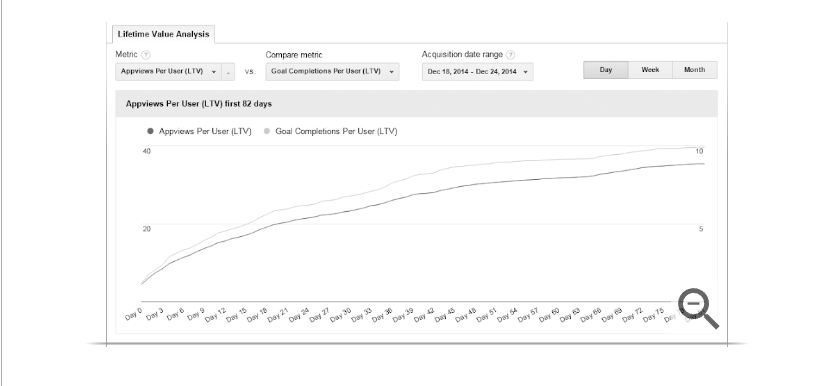Viewport: 832px width, 386px height.
Task: Click the Acquisition date range help icon
Action: click(x=510, y=55)
